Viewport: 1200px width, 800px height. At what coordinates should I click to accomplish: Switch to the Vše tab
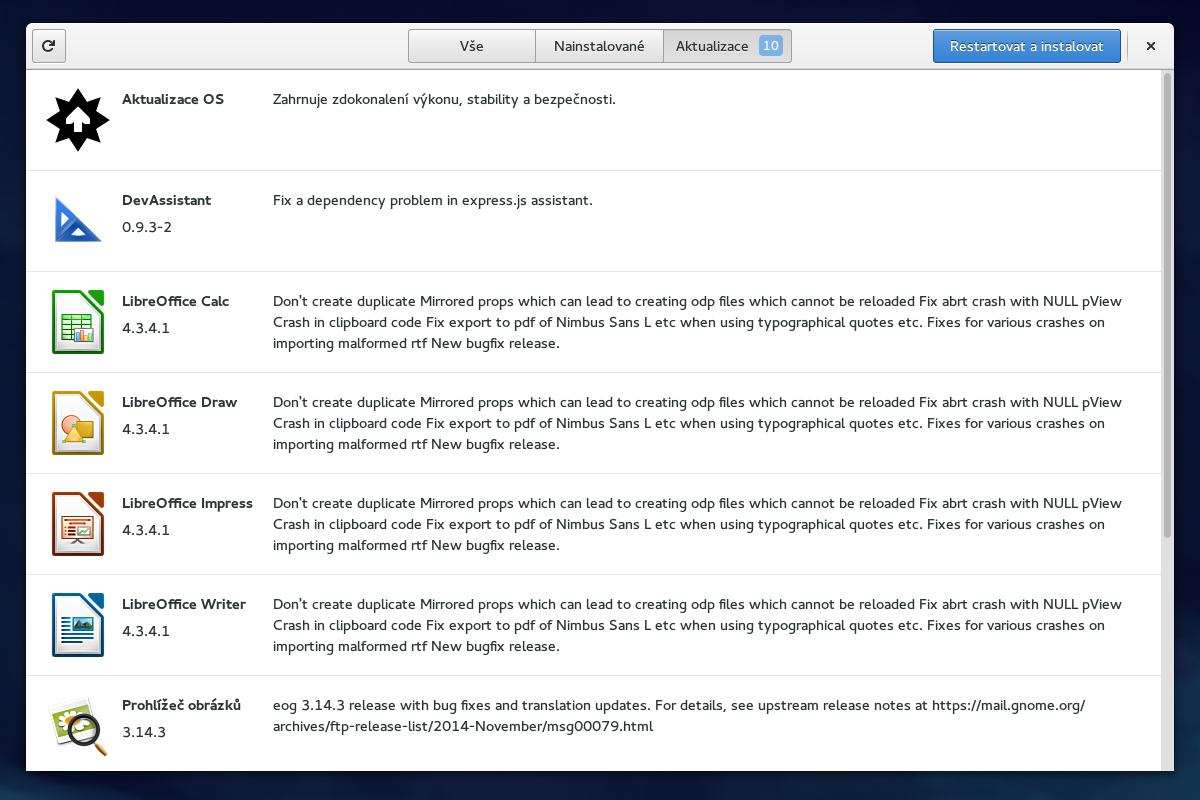[472, 46]
